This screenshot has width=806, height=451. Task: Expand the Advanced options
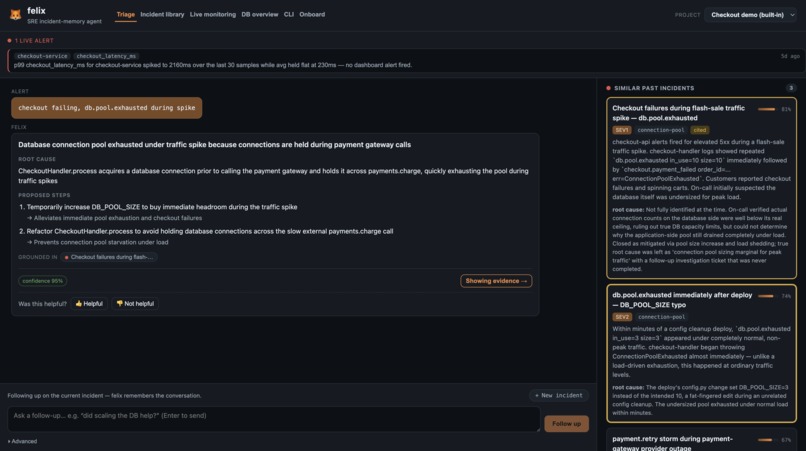click(22, 441)
